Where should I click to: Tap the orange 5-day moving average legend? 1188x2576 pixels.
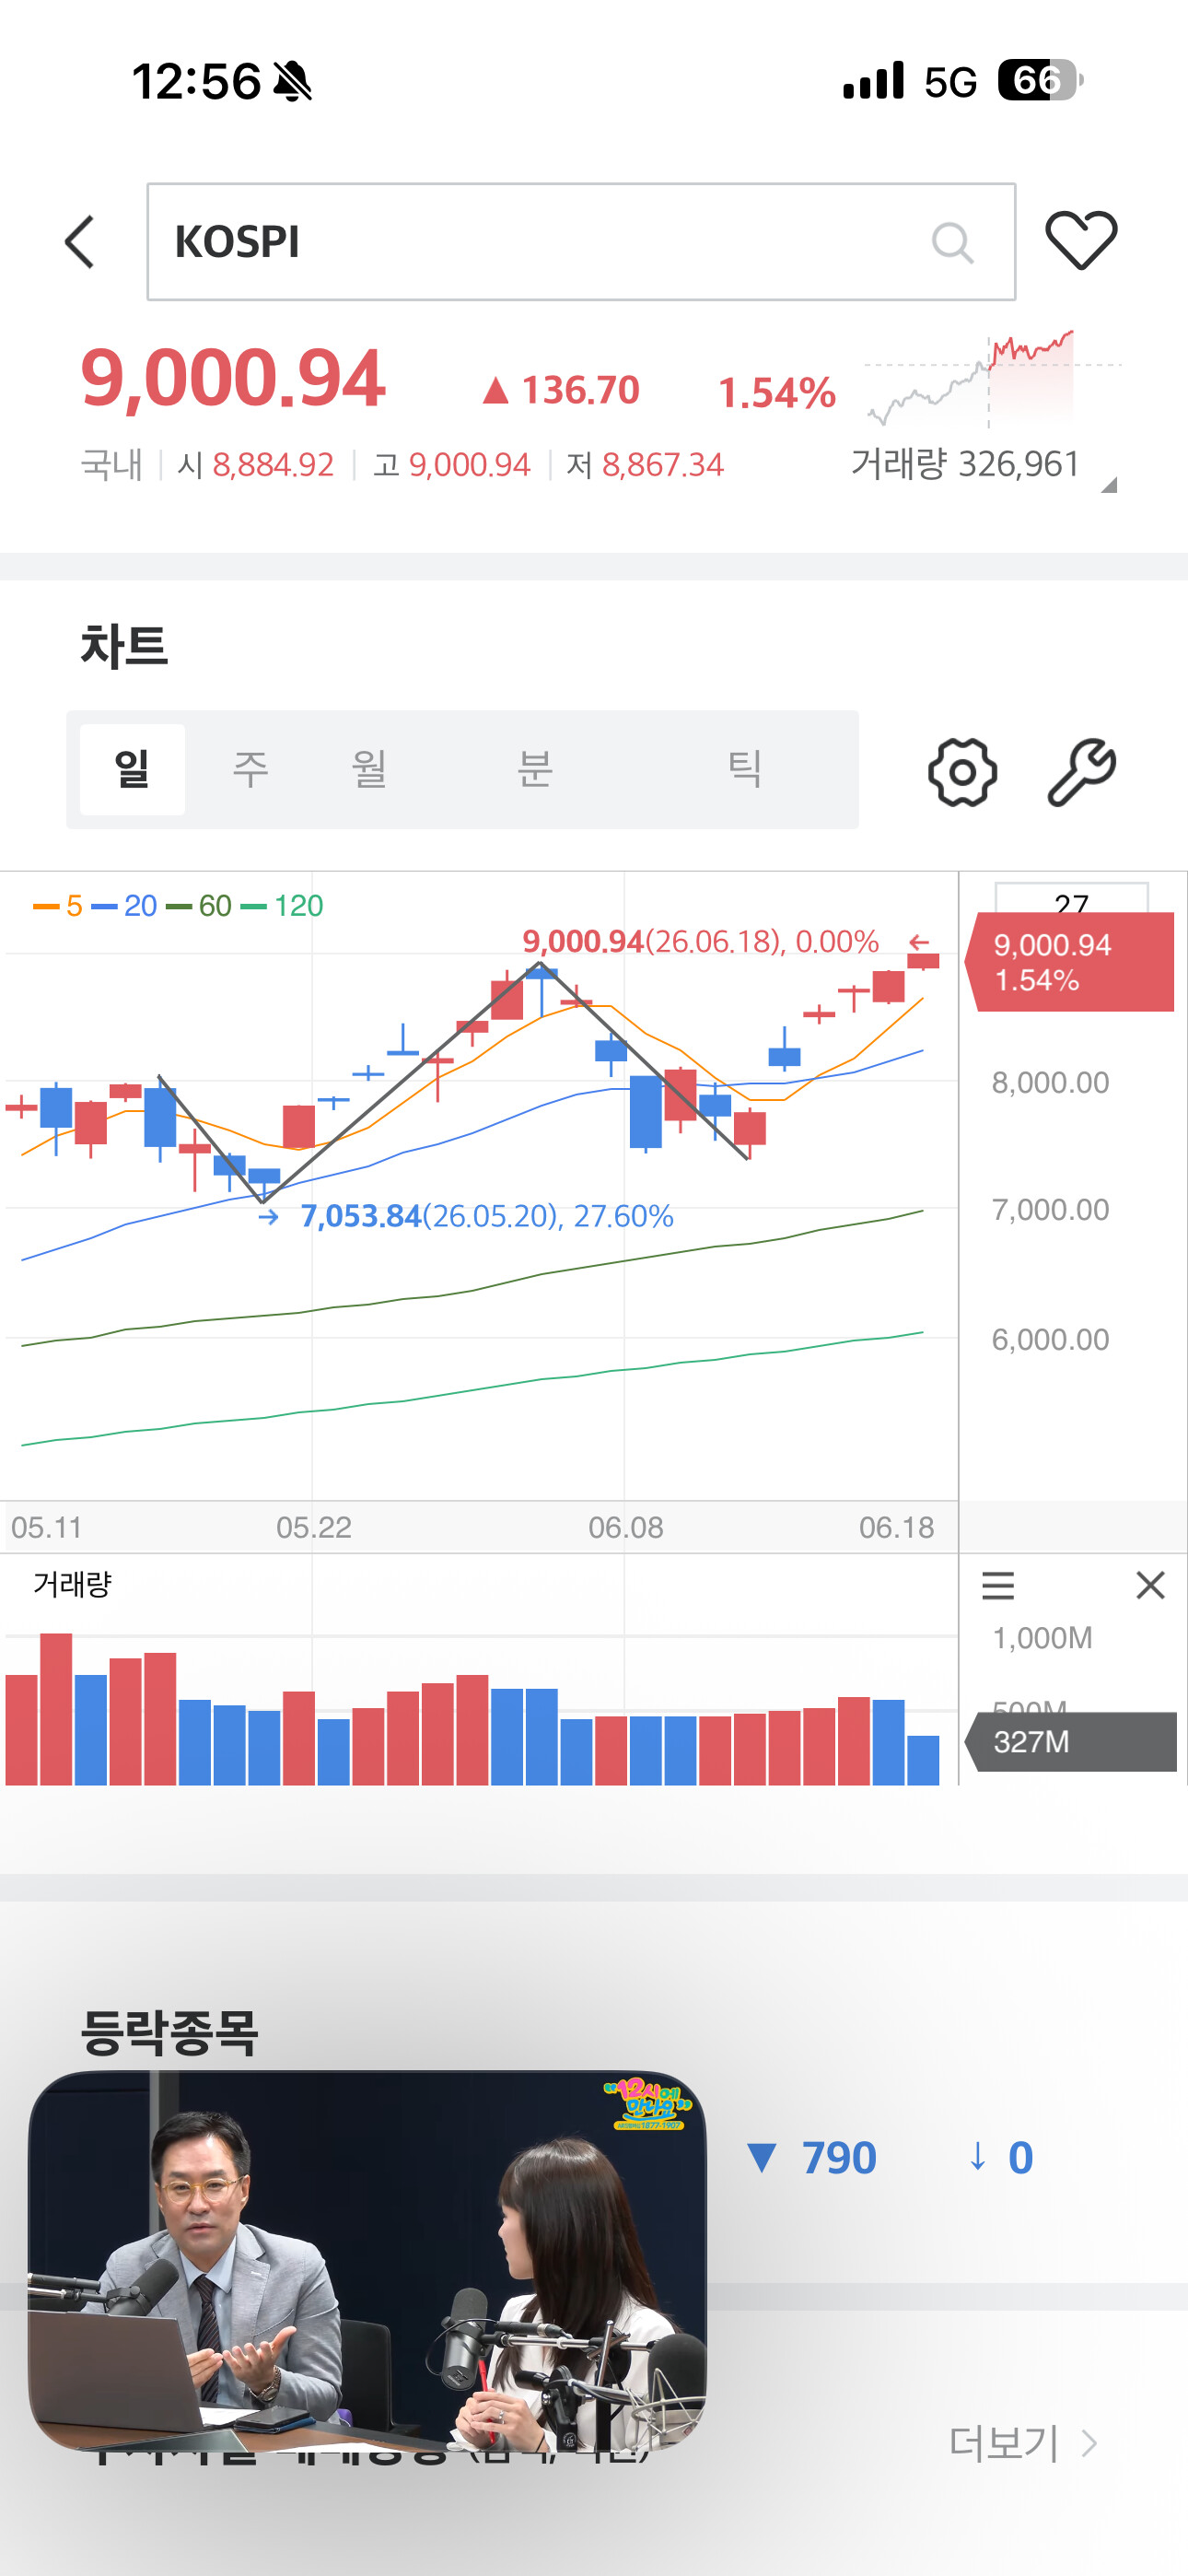(x=58, y=906)
